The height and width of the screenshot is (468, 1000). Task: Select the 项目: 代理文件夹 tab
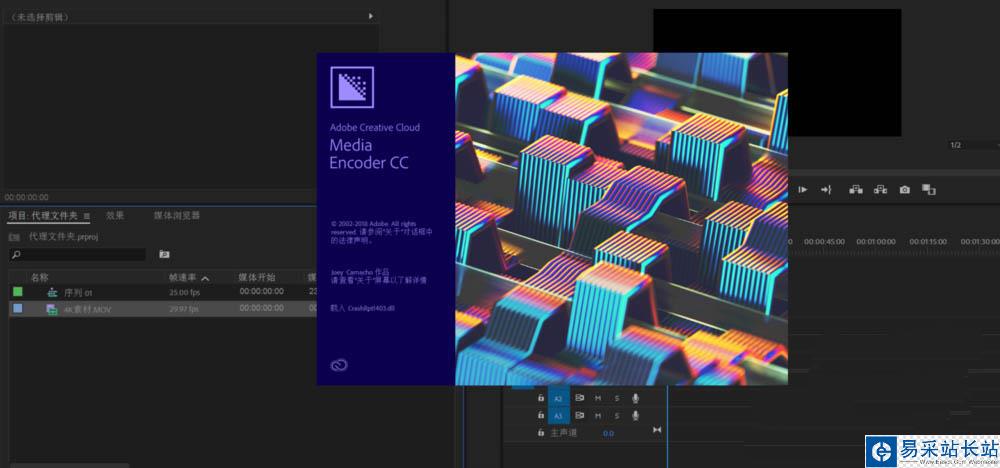coord(43,216)
